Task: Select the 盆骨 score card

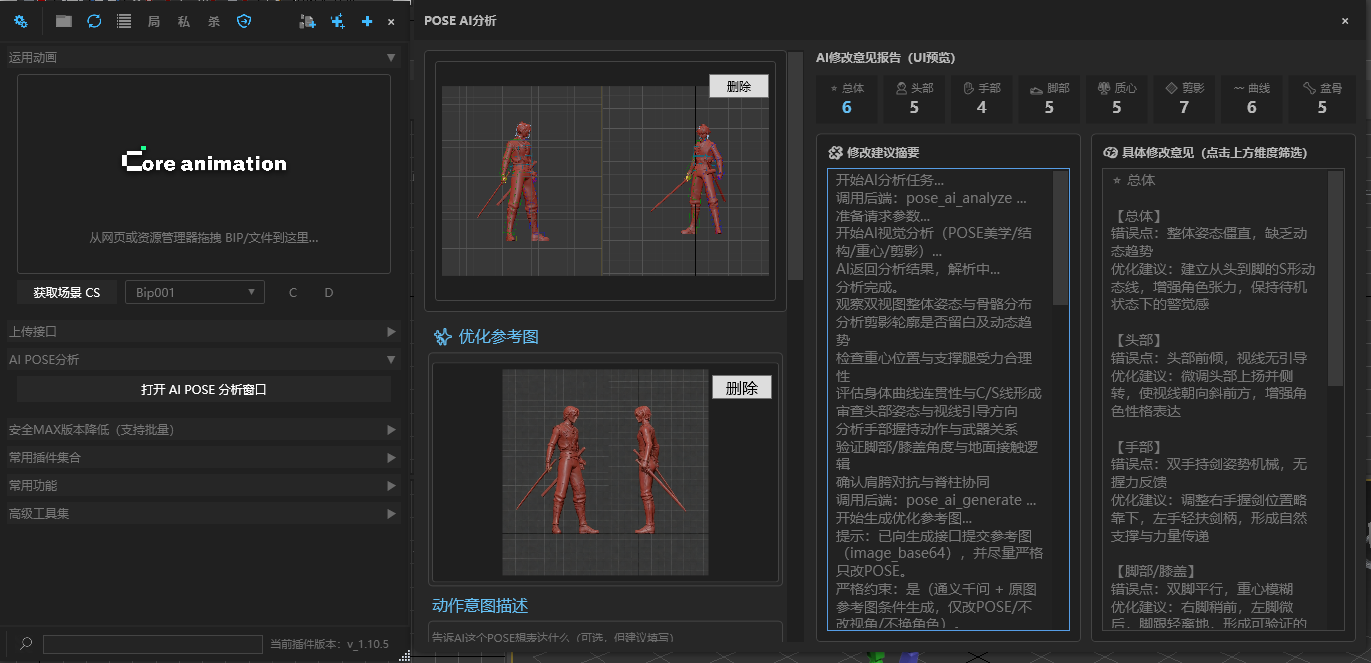Action: coord(1322,98)
